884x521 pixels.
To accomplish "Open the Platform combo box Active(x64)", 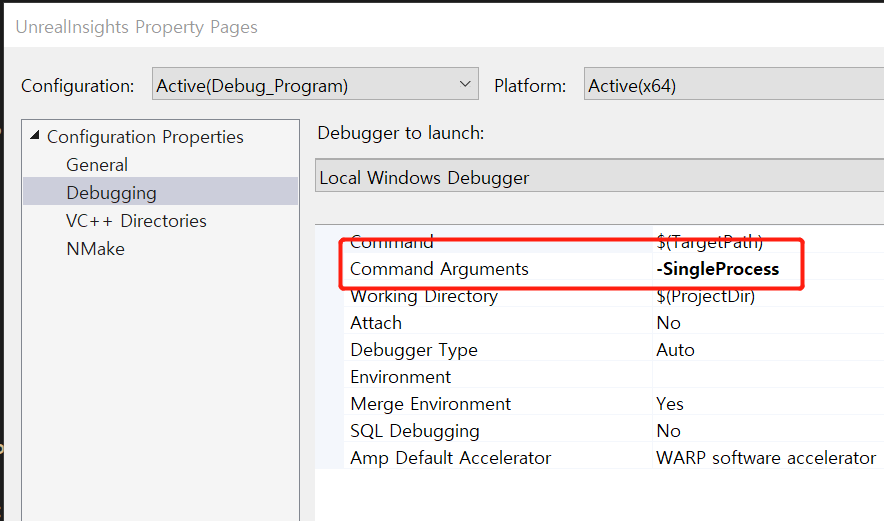I will (733, 84).
